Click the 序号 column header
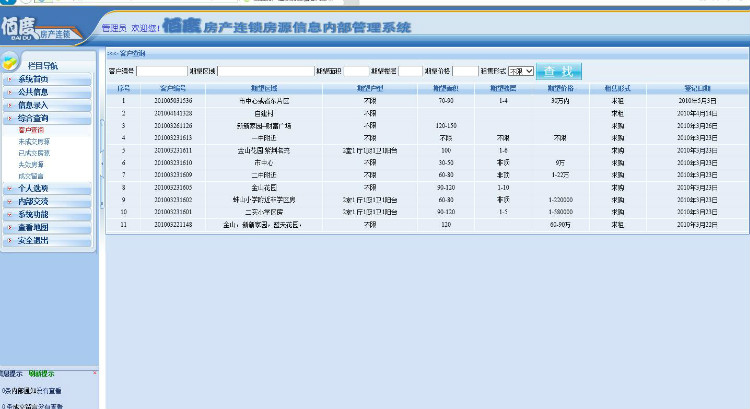The height and width of the screenshot is (409, 750). click(123, 88)
